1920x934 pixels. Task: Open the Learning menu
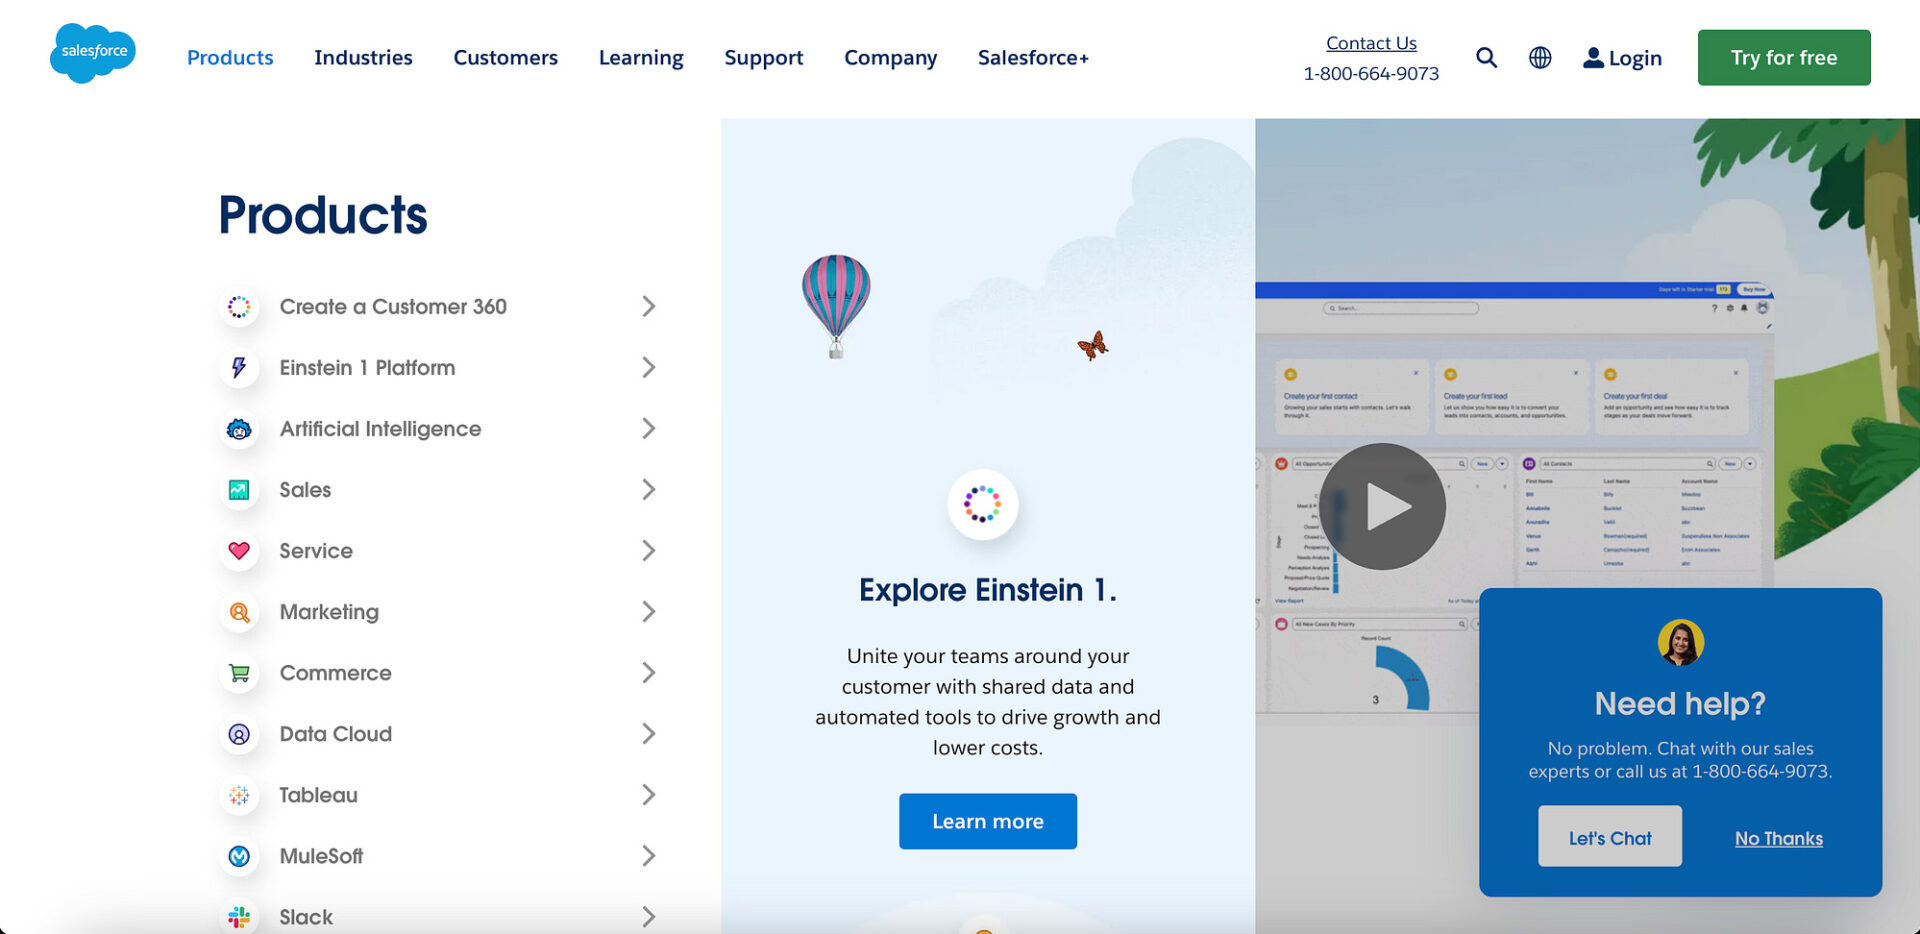pyautogui.click(x=641, y=58)
